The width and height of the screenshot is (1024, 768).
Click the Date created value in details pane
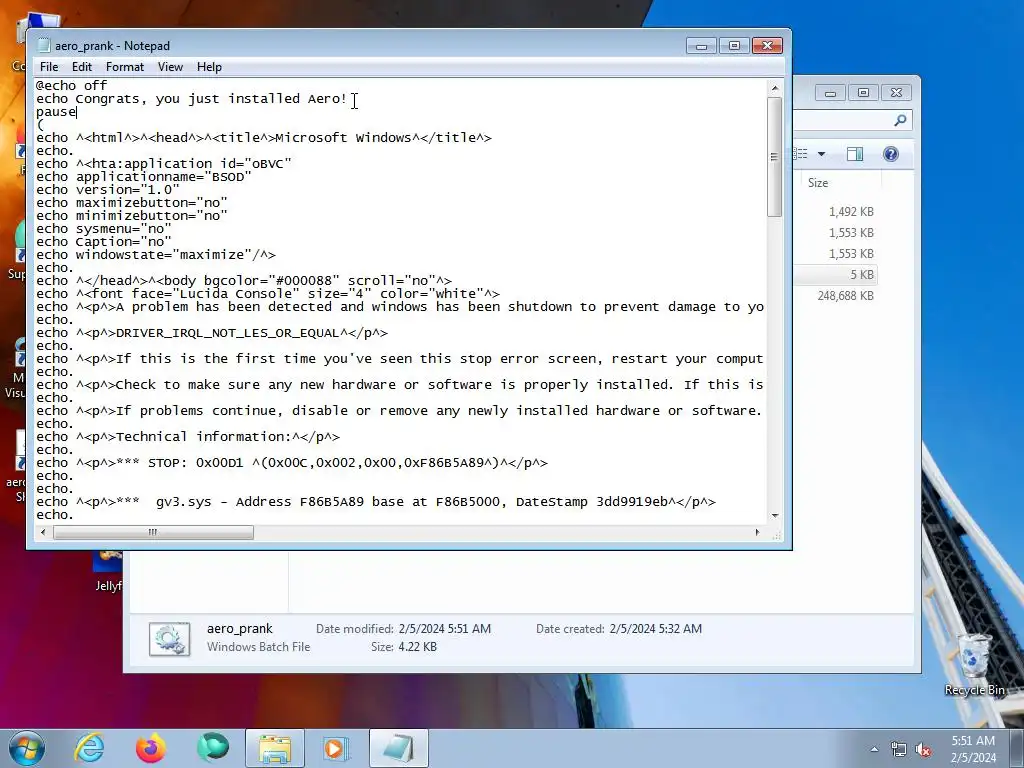[656, 629]
